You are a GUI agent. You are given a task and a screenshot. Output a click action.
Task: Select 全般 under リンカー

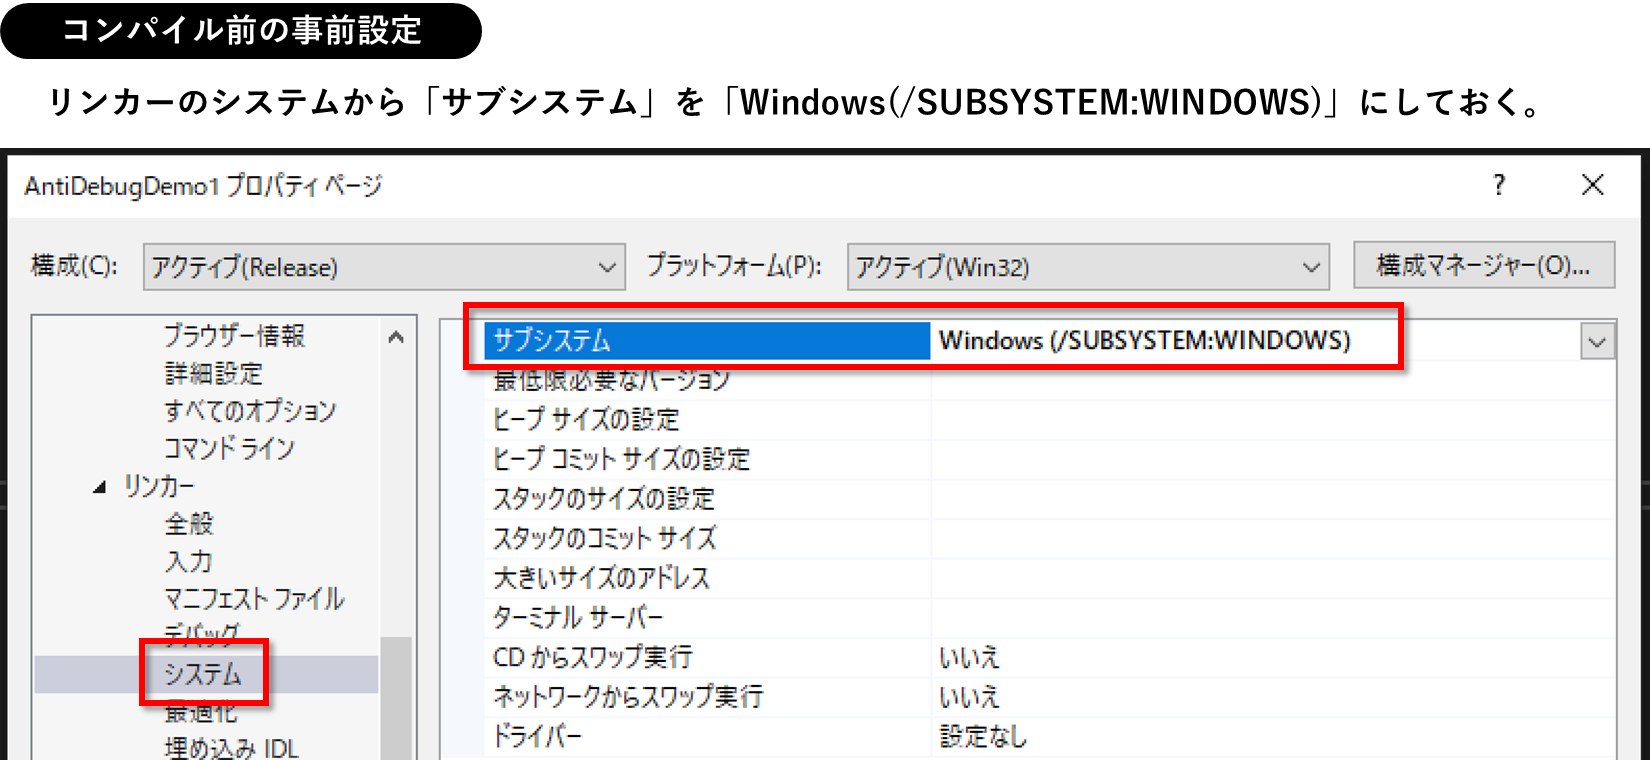189,523
